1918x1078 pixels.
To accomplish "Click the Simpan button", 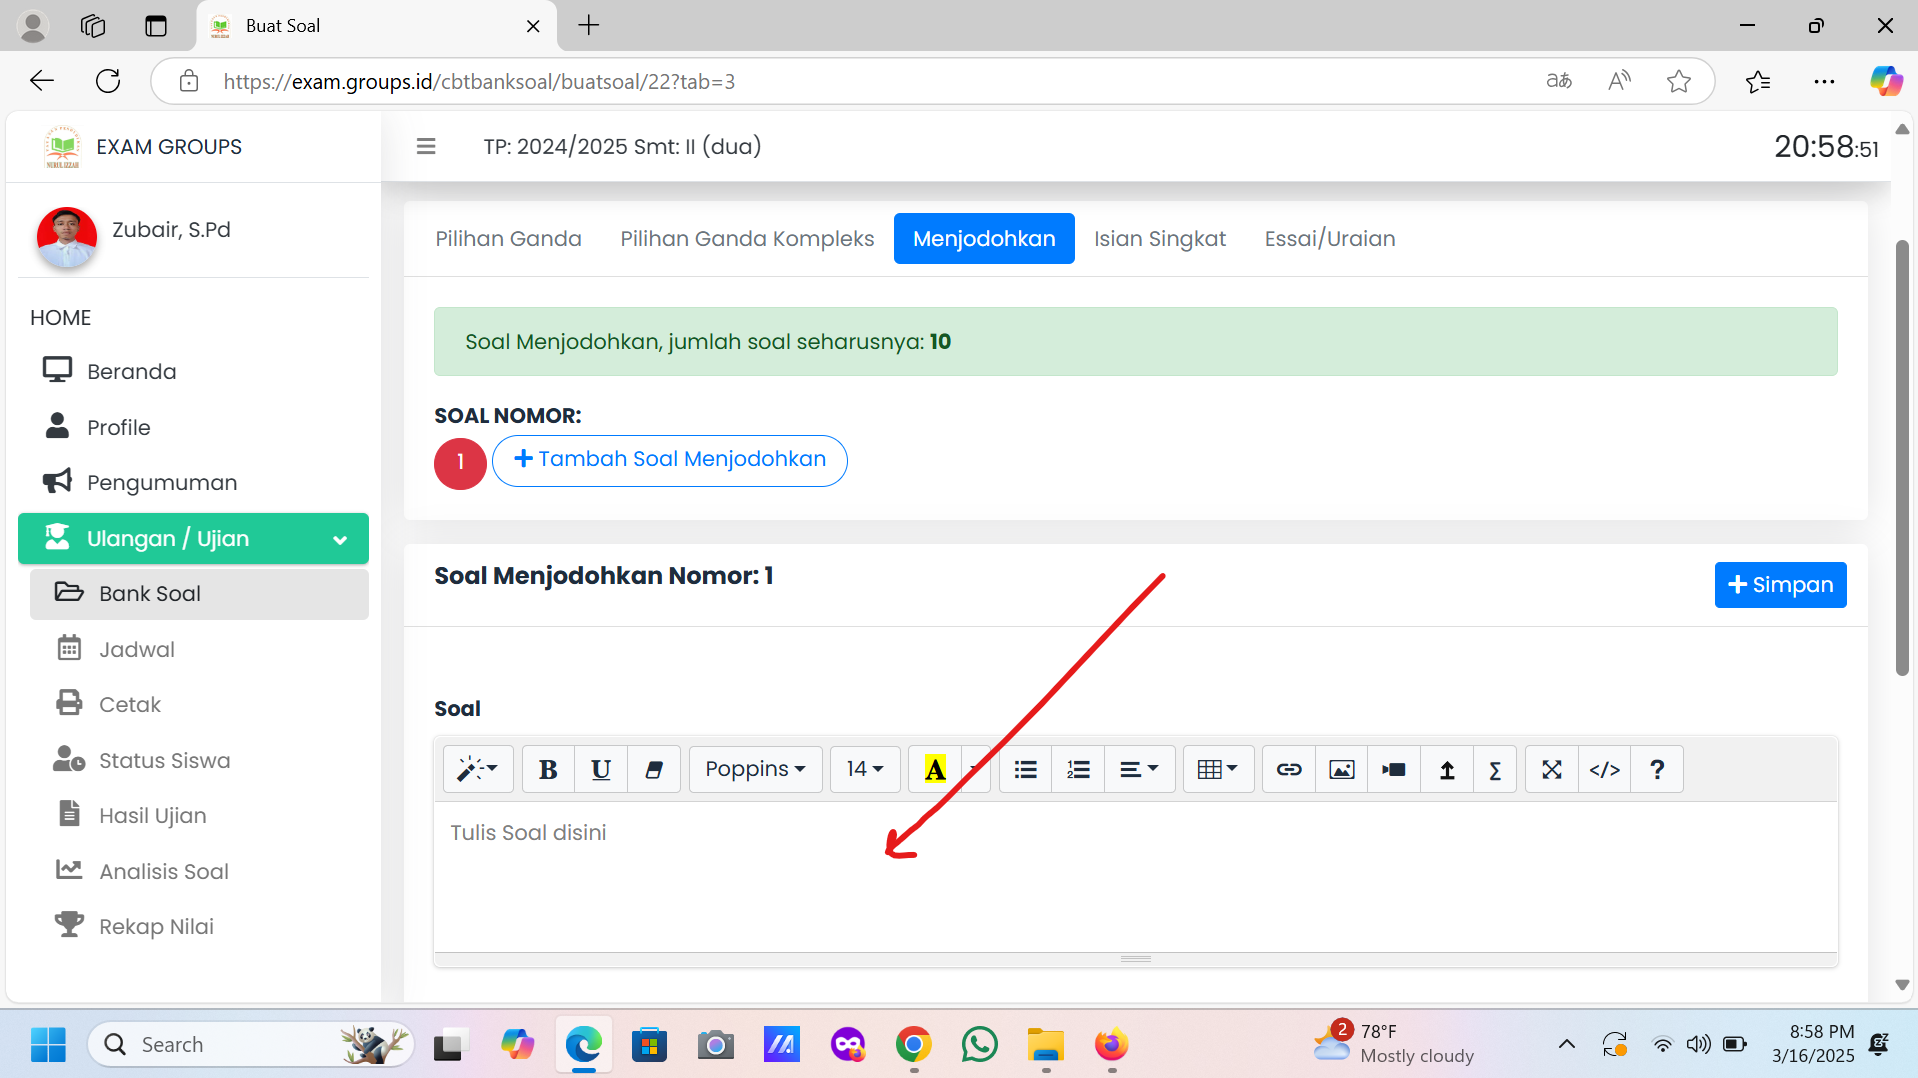I will click(x=1780, y=585).
